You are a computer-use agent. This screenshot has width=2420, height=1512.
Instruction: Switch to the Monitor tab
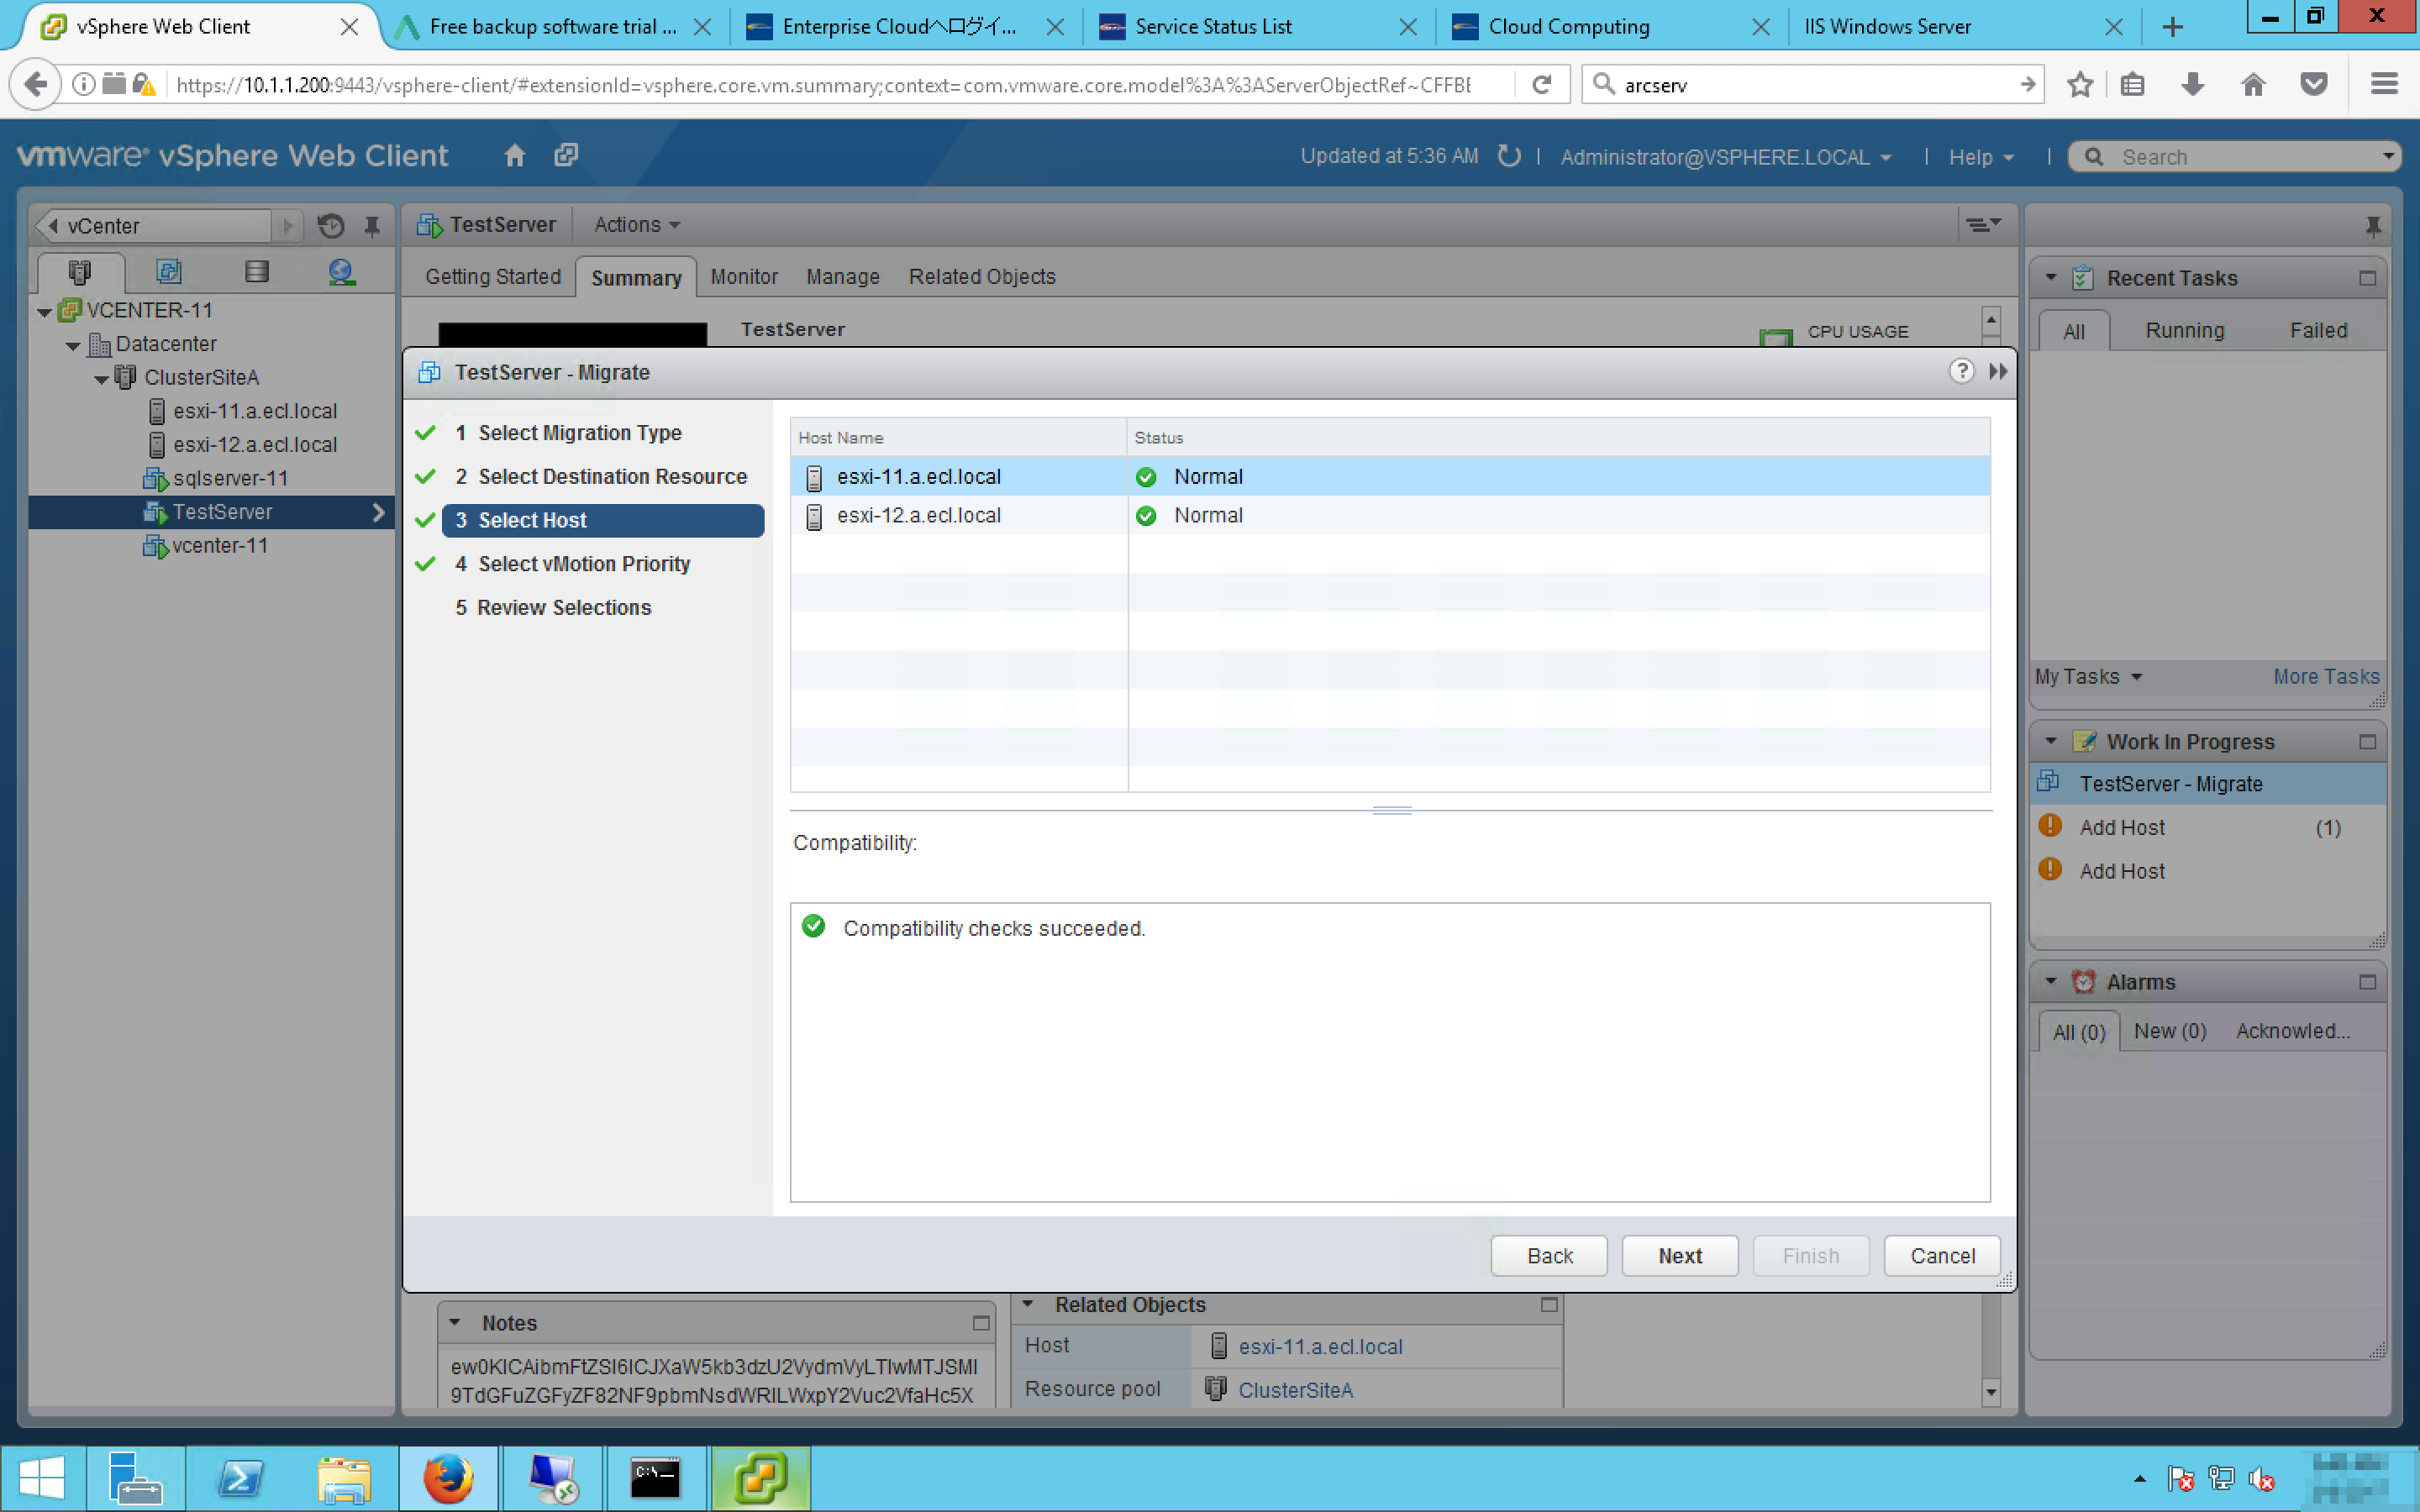point(743,277)
